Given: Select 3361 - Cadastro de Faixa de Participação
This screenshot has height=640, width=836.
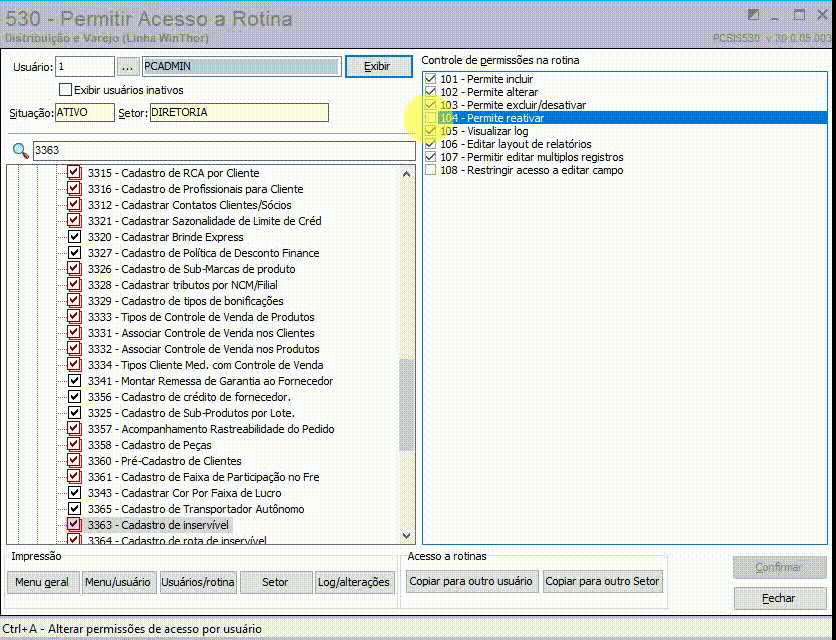Looking at the screenshot, I should click(x=204, y=477).
